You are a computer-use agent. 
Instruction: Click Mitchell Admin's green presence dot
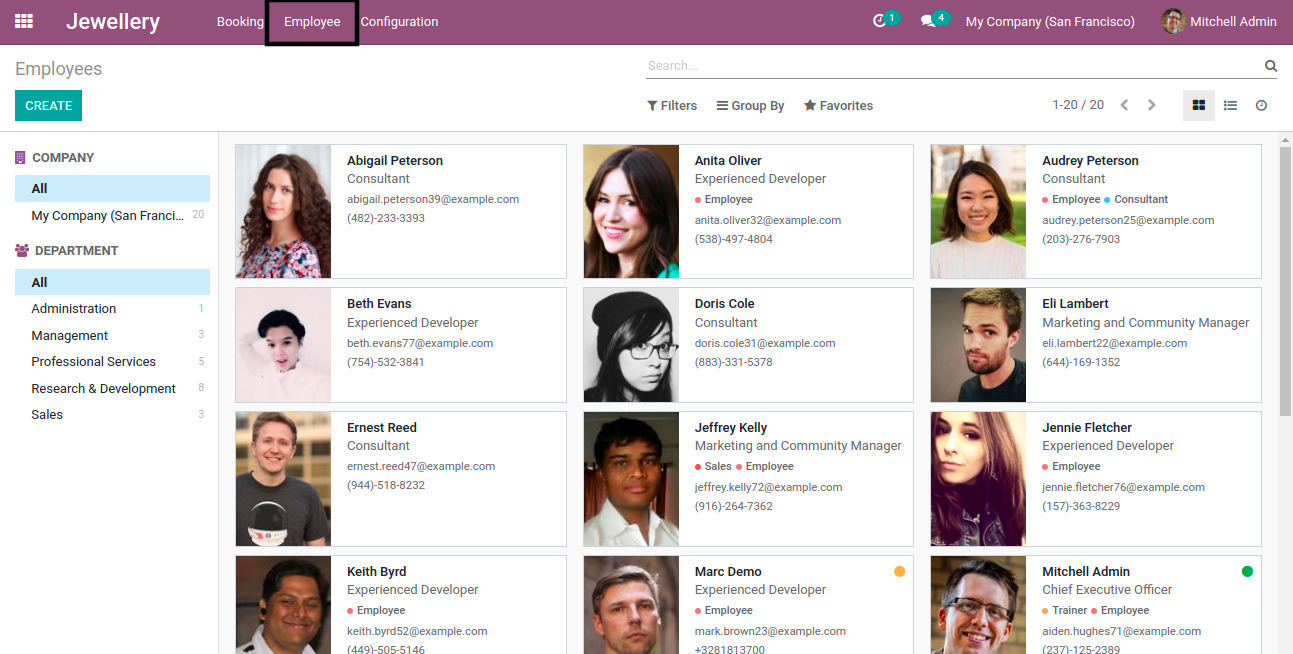pyautogui.click(x=1247, y=571)
